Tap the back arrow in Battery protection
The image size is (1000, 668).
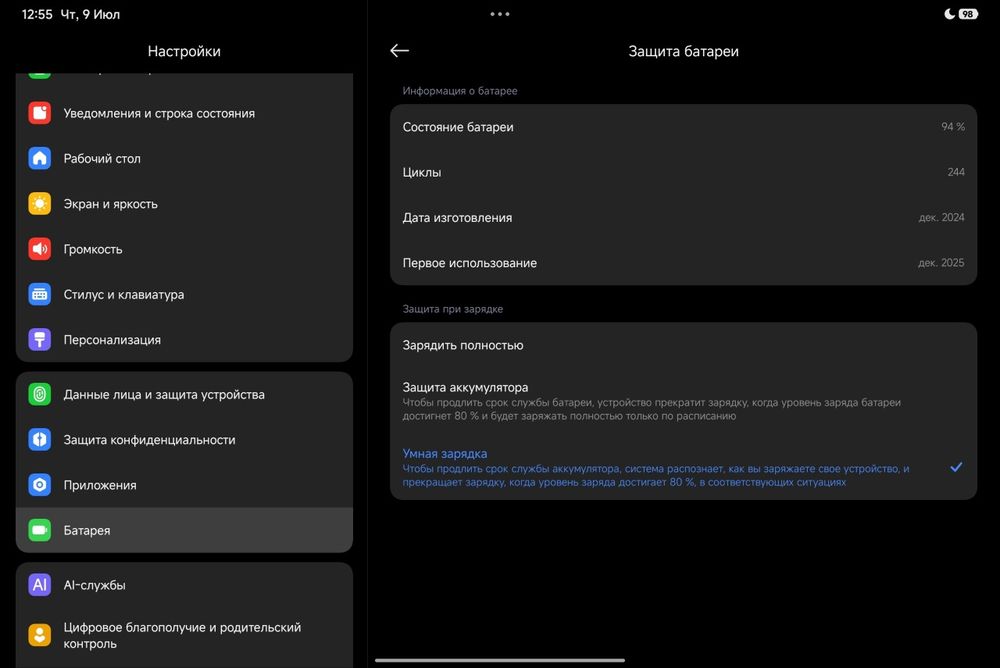point(399,50)
